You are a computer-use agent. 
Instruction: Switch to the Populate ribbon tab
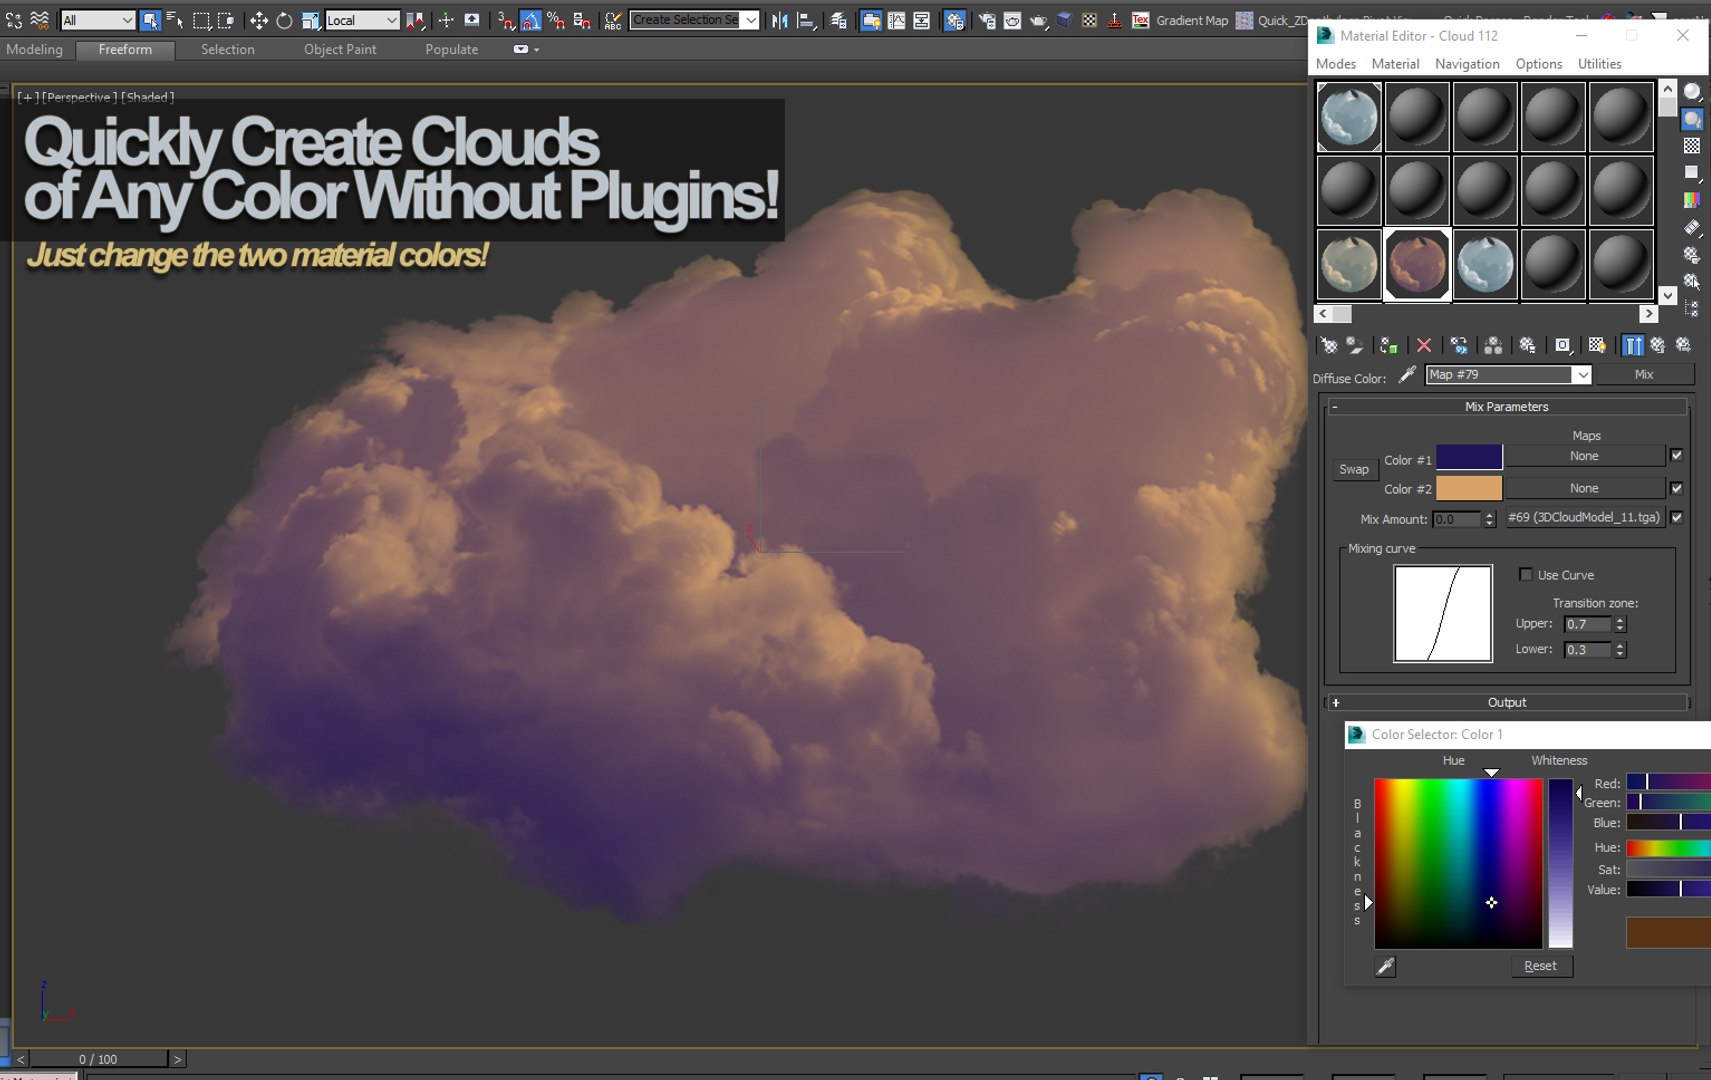(x=451, y=49)
